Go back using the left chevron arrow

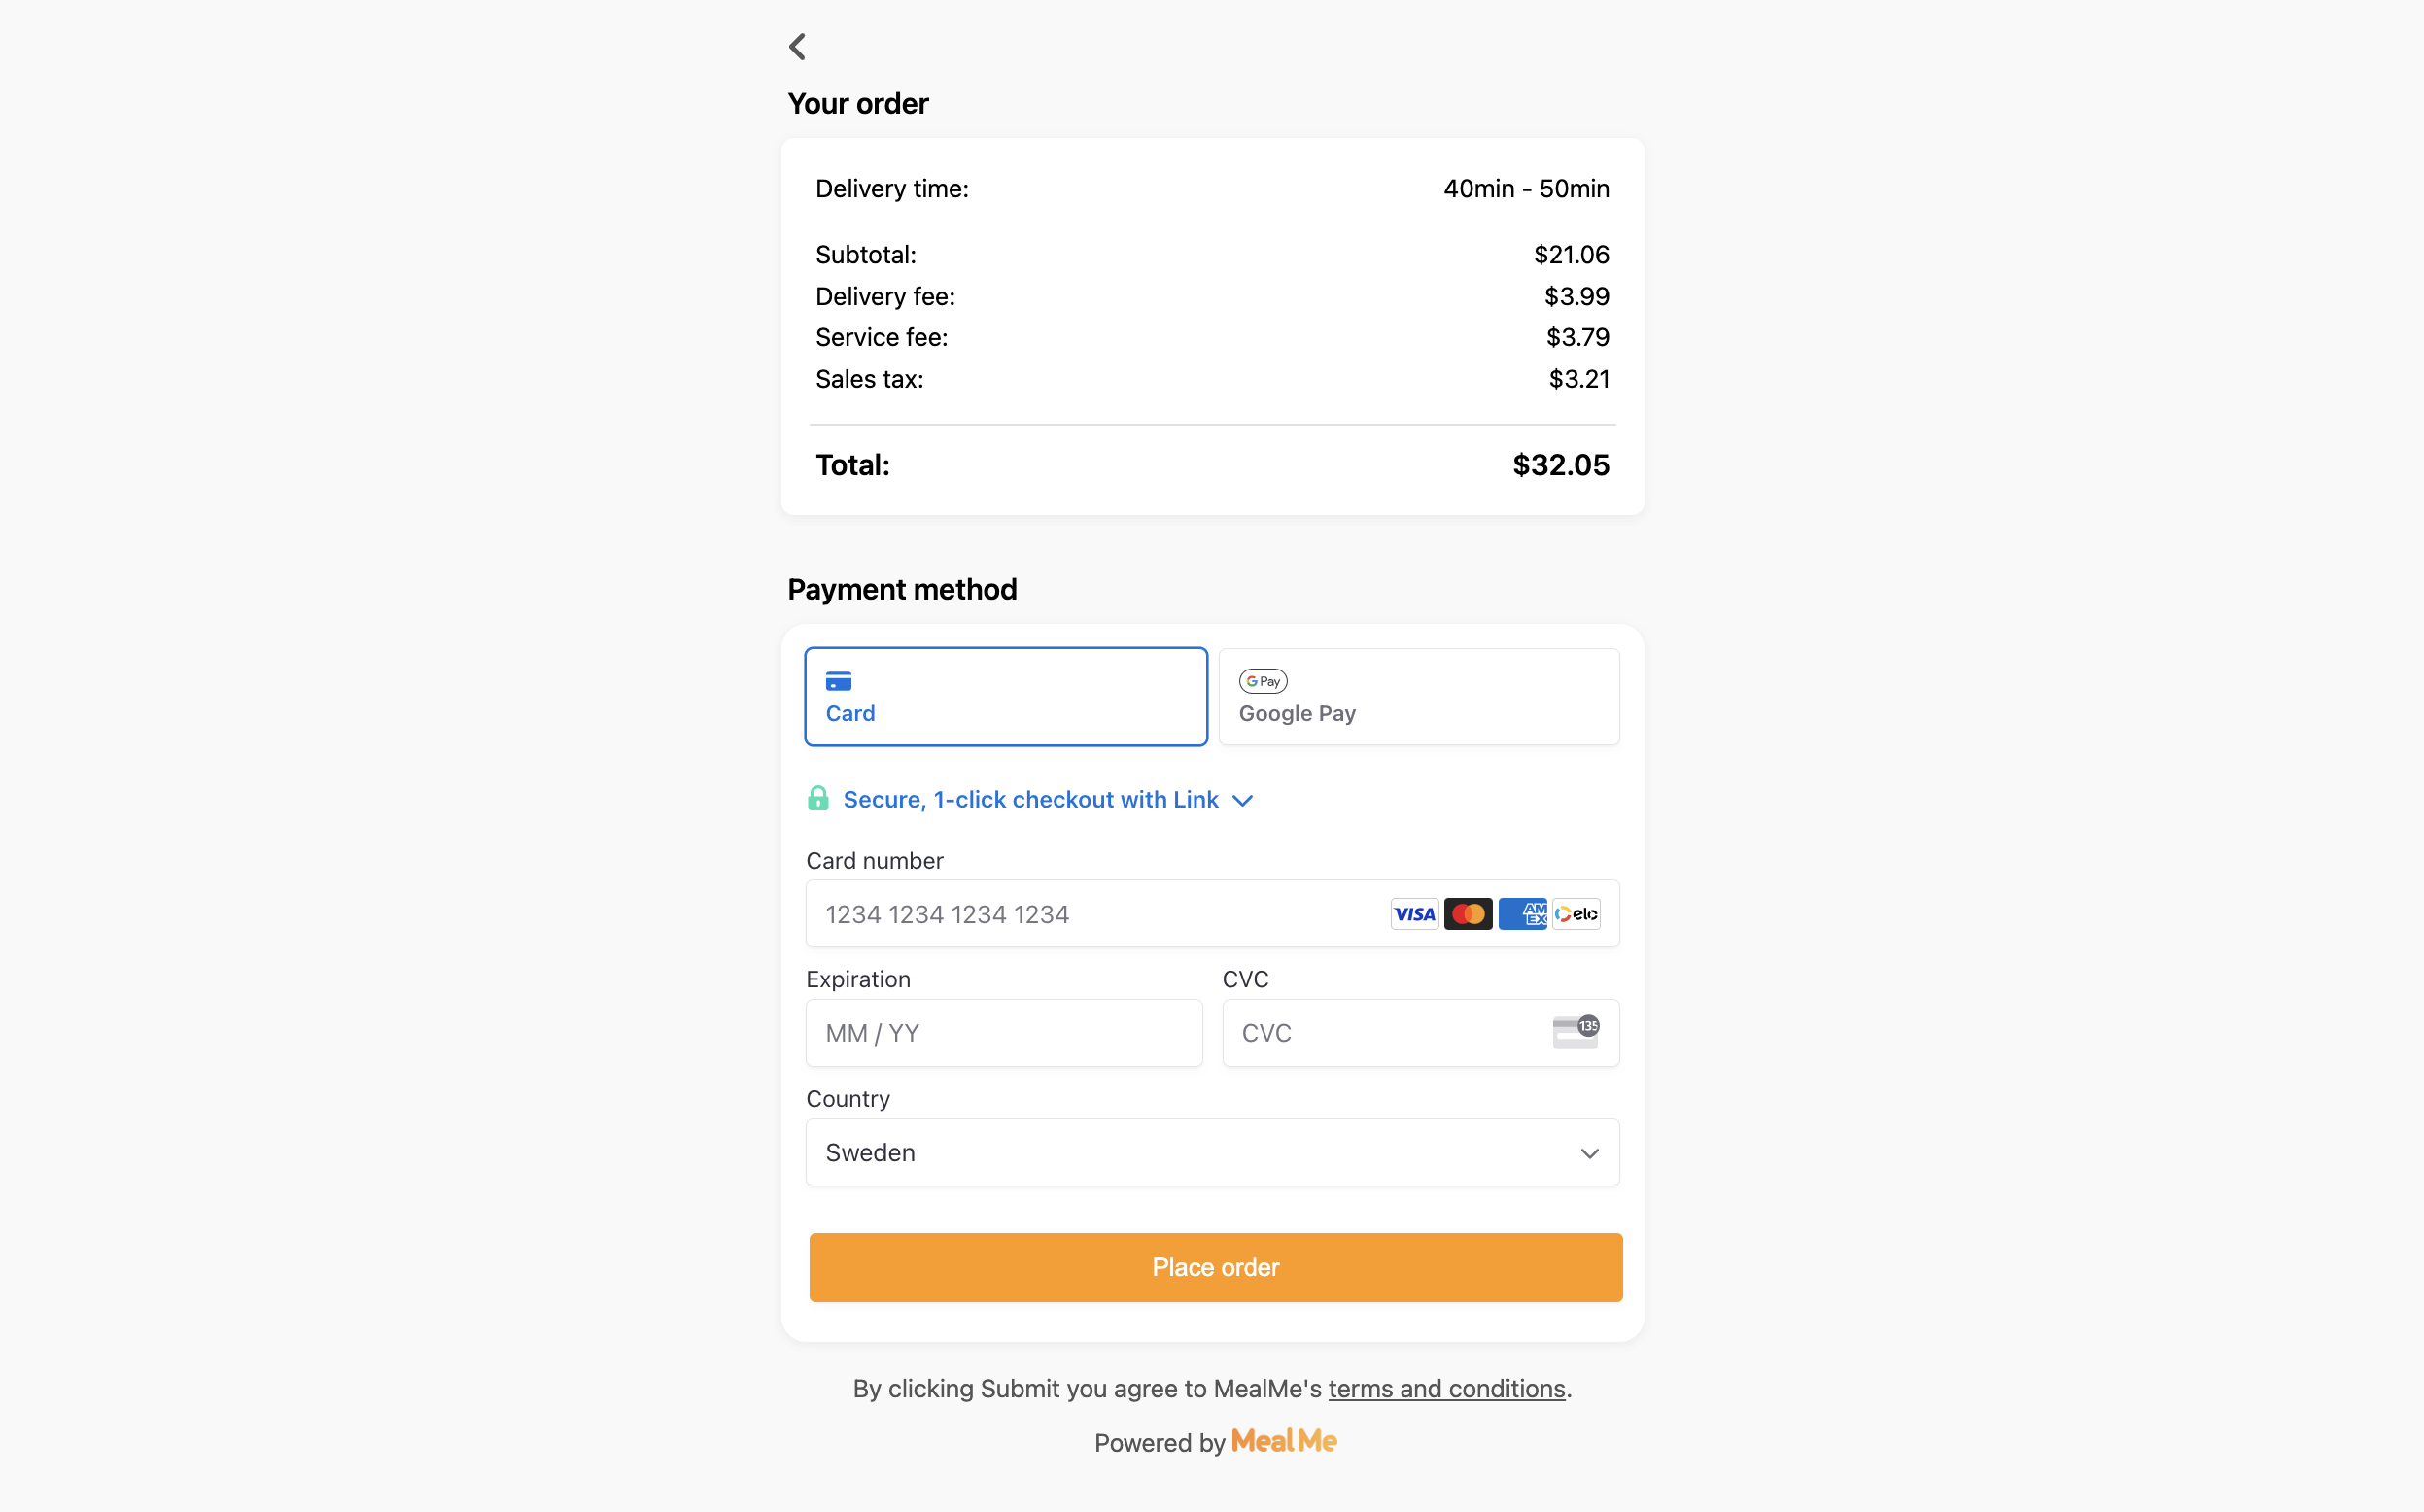click(797, 46)
